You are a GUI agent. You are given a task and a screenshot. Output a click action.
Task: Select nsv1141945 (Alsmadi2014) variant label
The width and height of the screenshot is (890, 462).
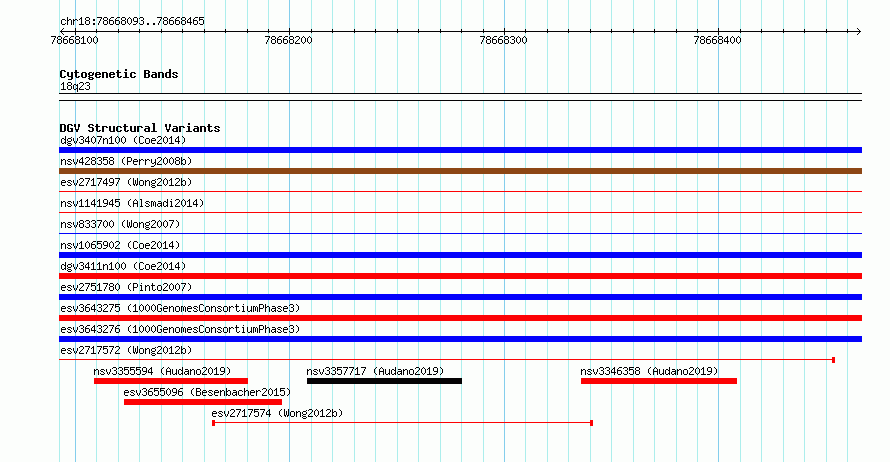[x=132, y=203]
